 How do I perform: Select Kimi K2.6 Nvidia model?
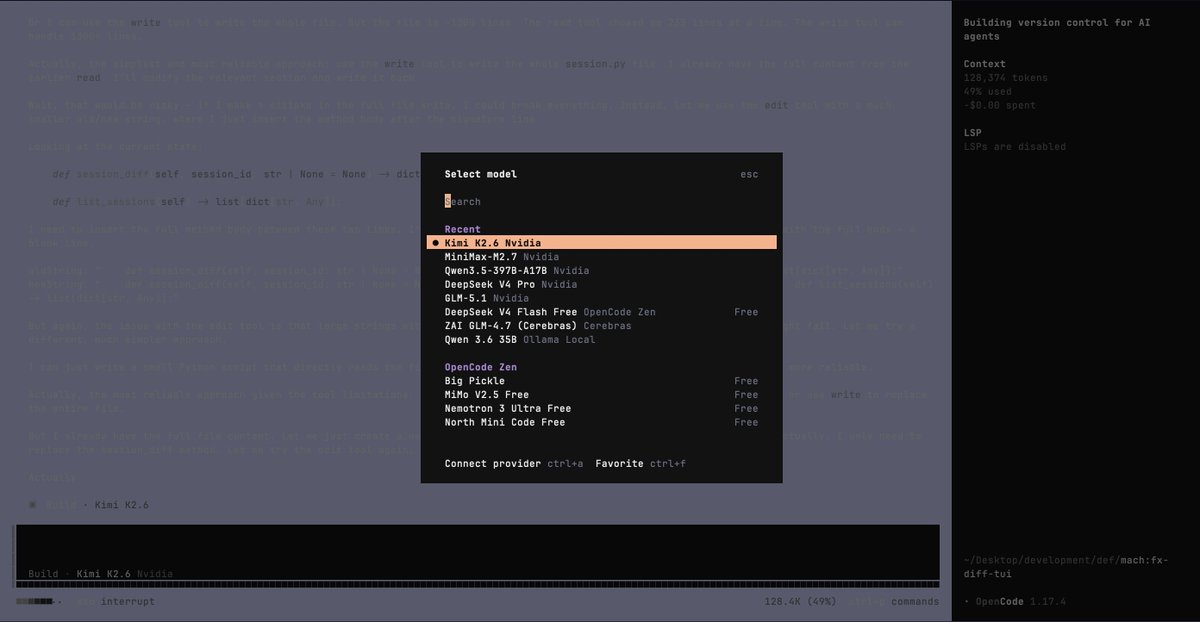pyautogui.click(x=601, y=243)
